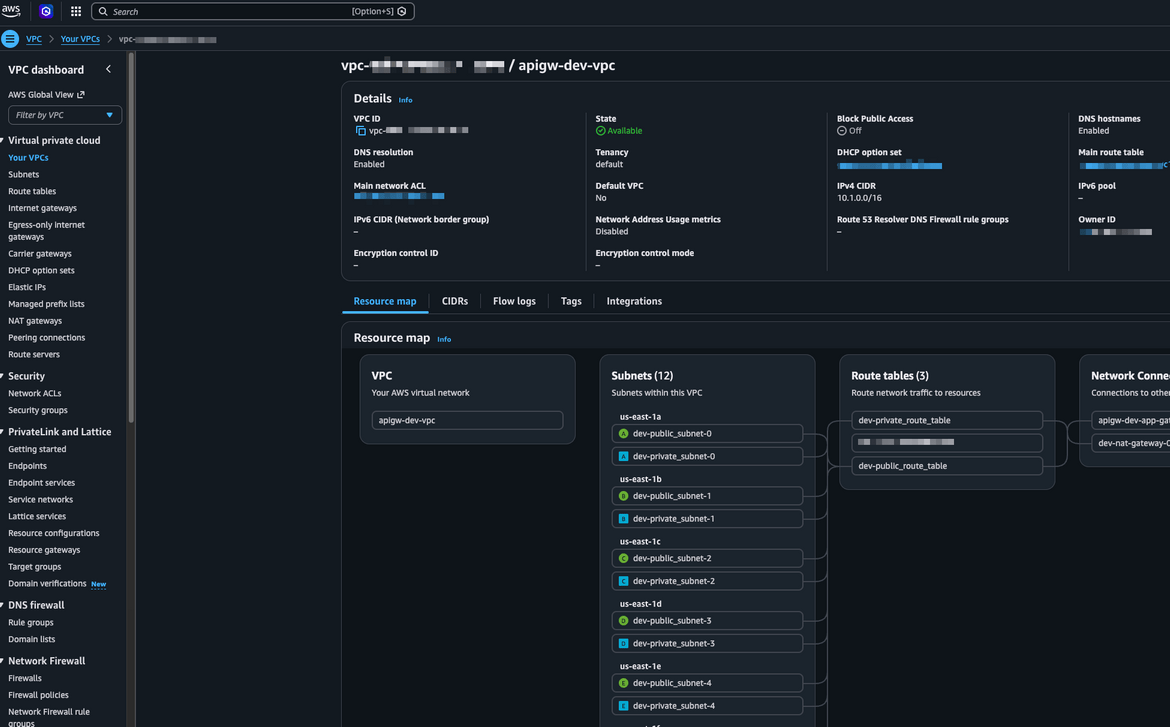1170x727 pixels.
Task: Collapse the Network Firewall section
Action: point(2,661)
